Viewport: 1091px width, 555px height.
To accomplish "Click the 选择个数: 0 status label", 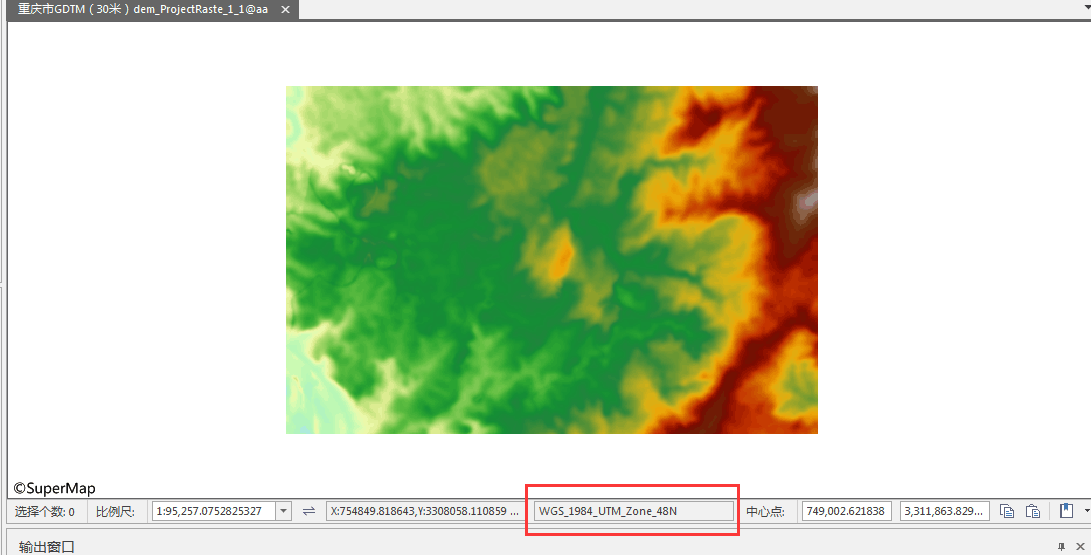I will click(45, 512).
